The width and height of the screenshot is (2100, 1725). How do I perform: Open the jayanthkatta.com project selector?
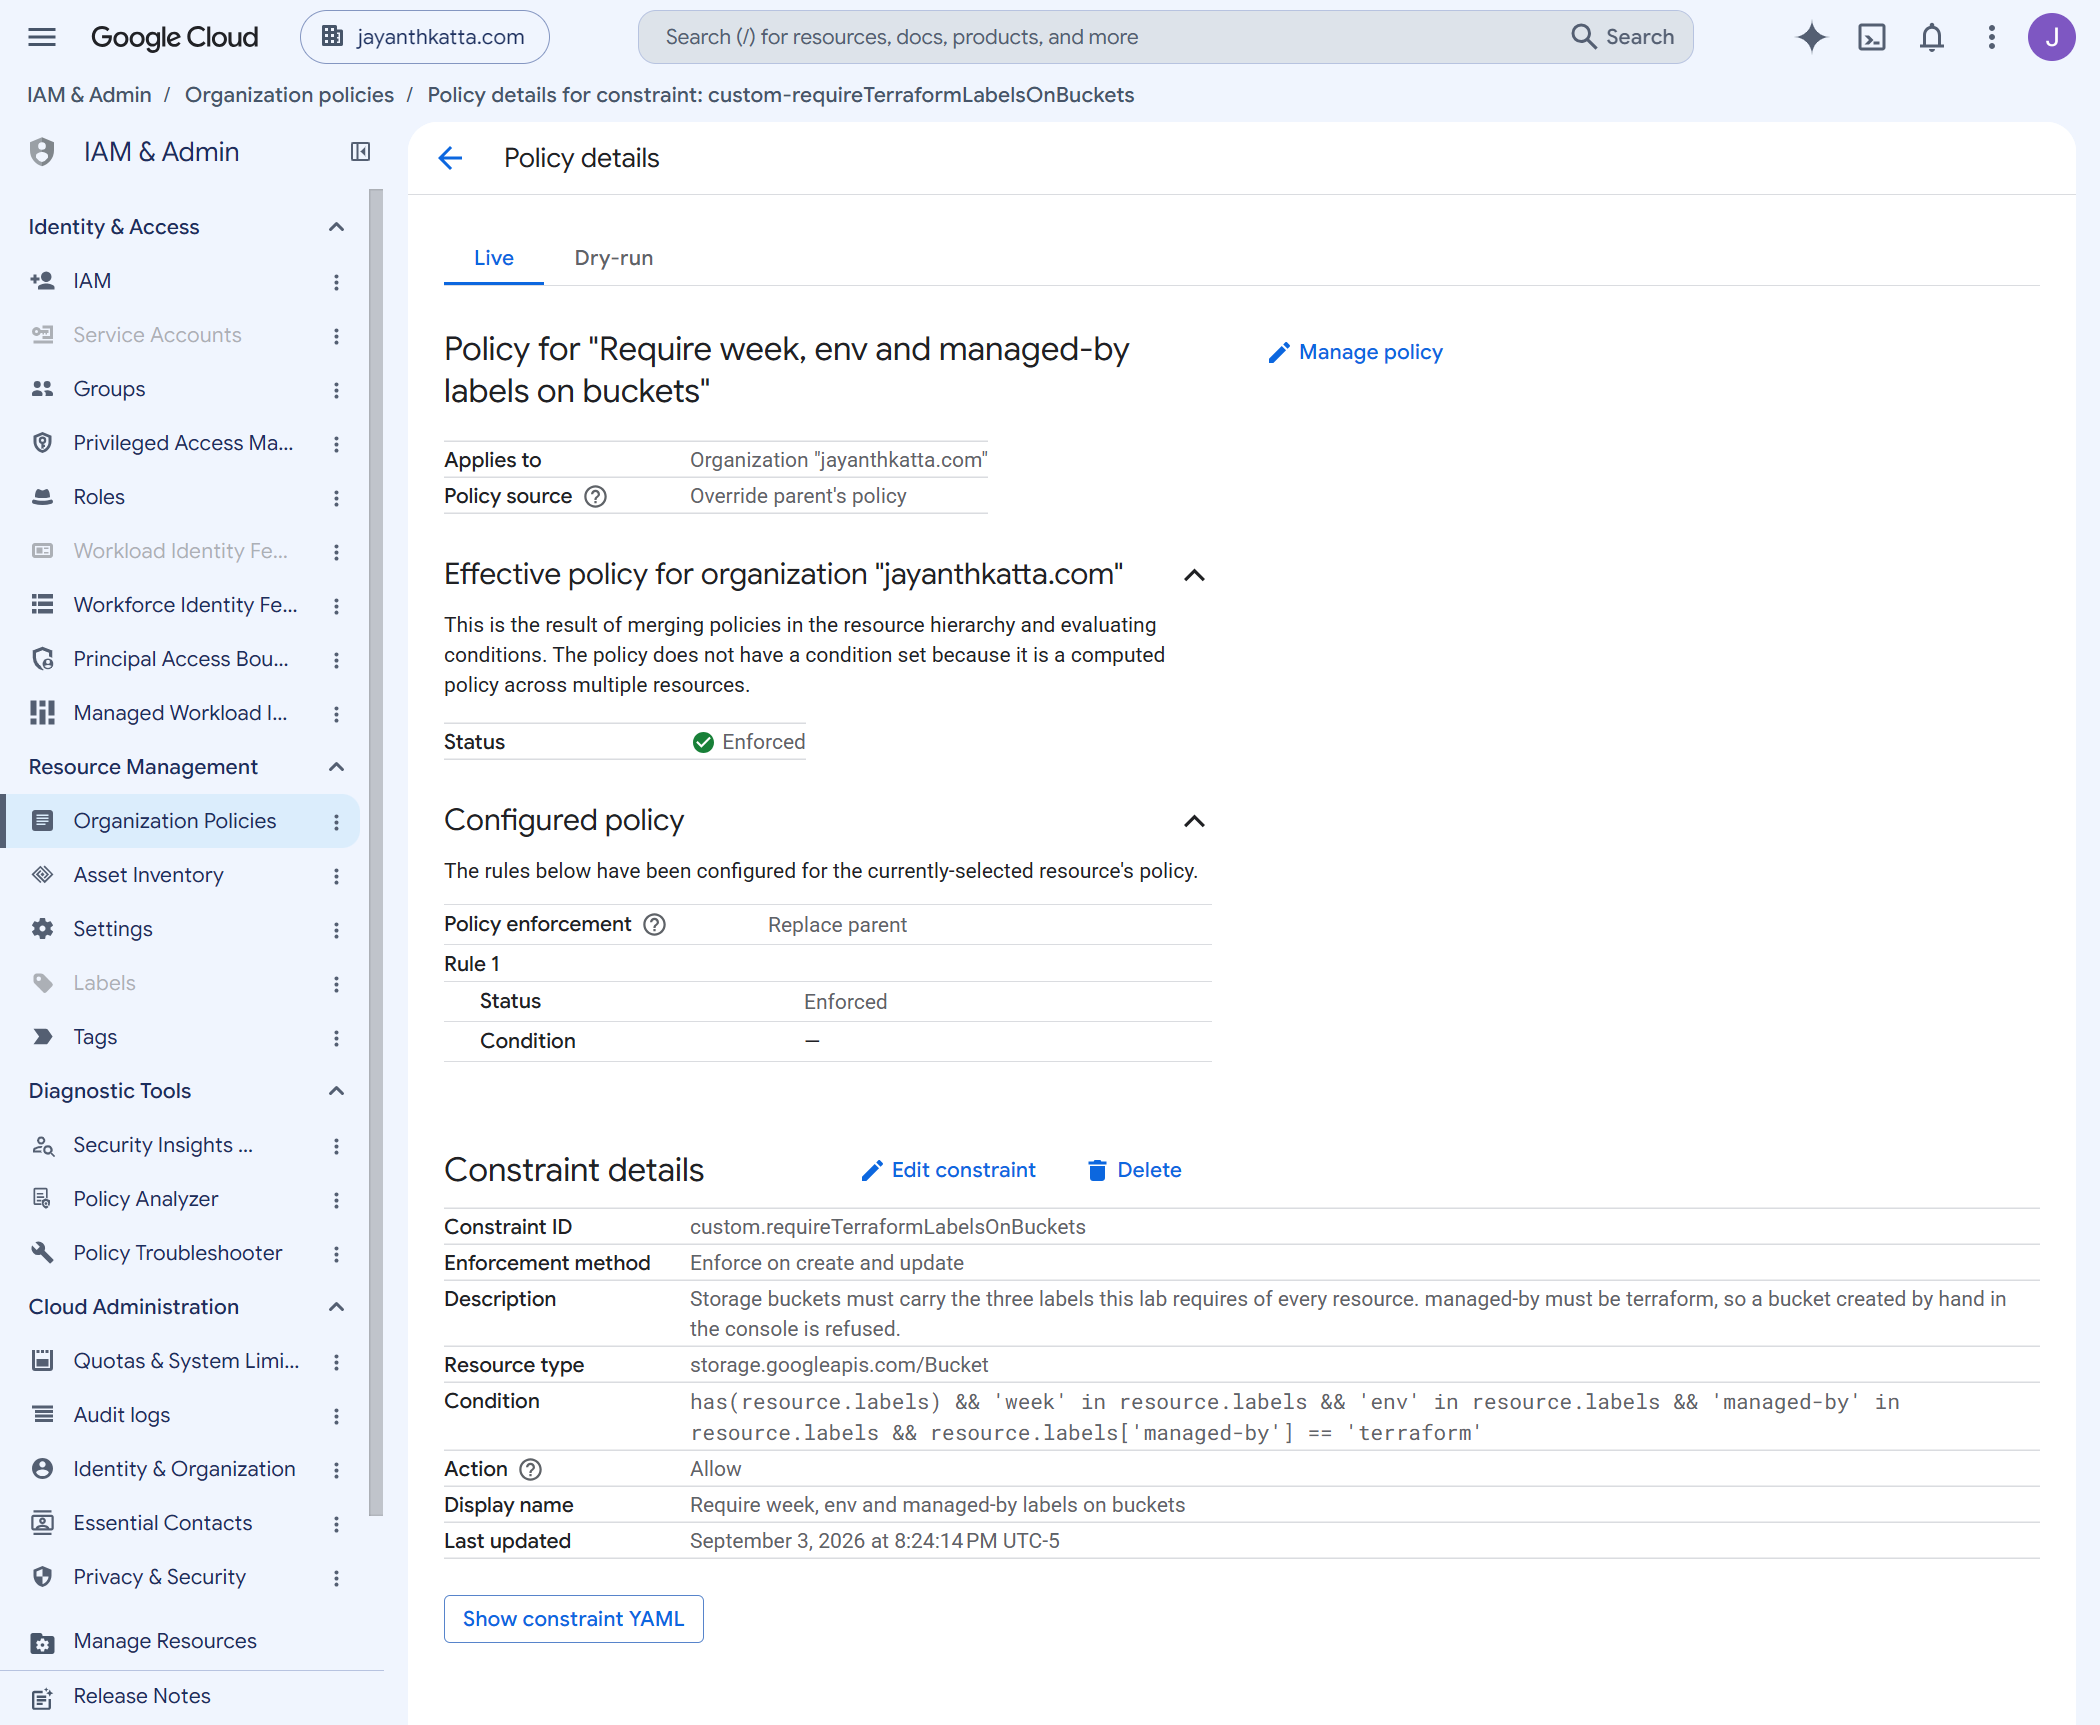[x=424, y=37]
